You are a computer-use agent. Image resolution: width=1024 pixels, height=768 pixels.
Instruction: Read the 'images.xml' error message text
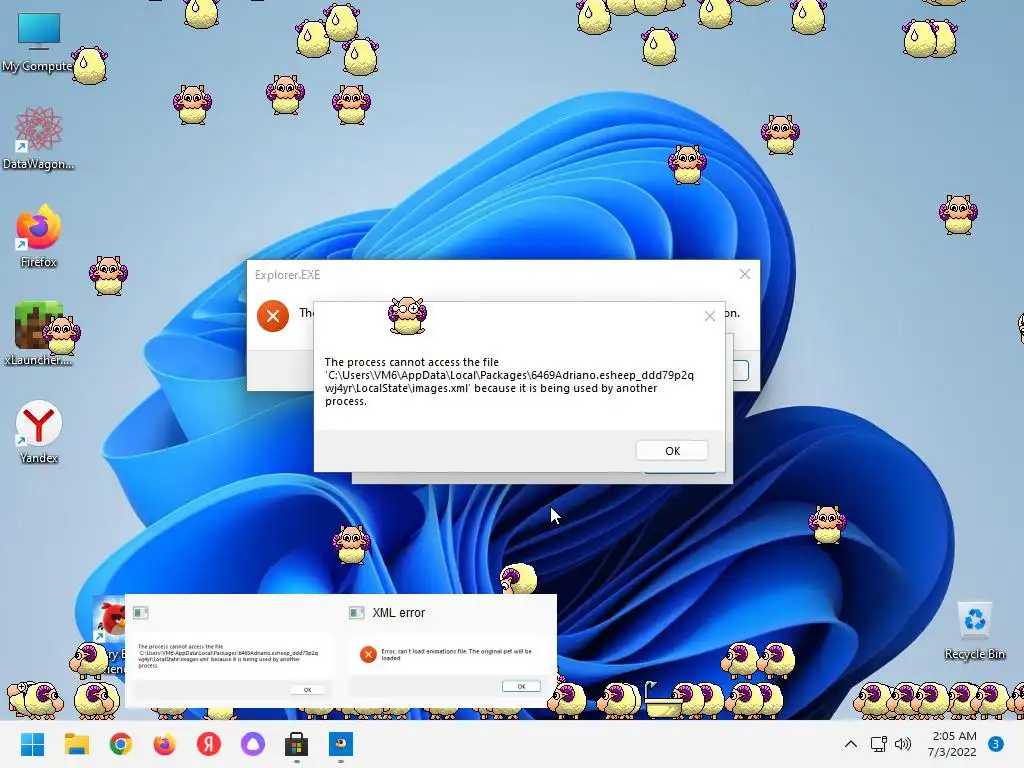pos(509,381)
